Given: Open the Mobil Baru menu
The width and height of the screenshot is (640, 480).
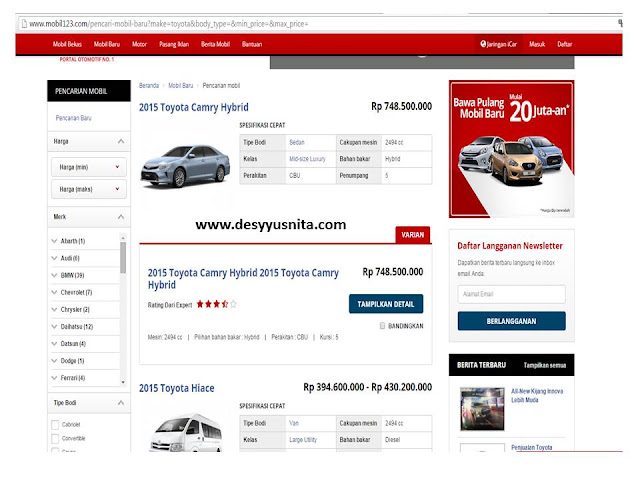Looking at the screenshot, I should [107, 44].
